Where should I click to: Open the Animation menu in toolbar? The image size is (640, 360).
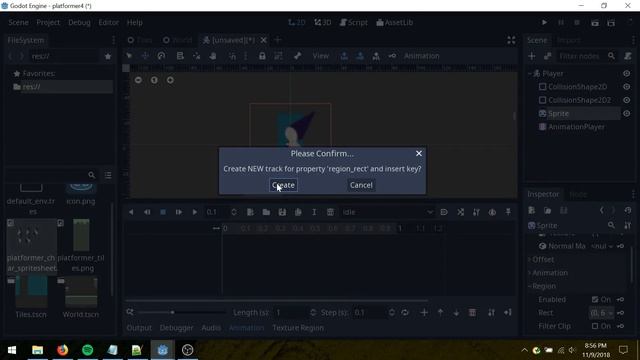pos(422,56)
